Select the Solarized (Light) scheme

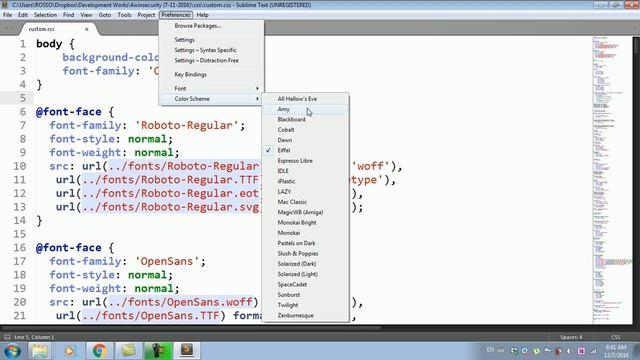[x=305, y=274]
